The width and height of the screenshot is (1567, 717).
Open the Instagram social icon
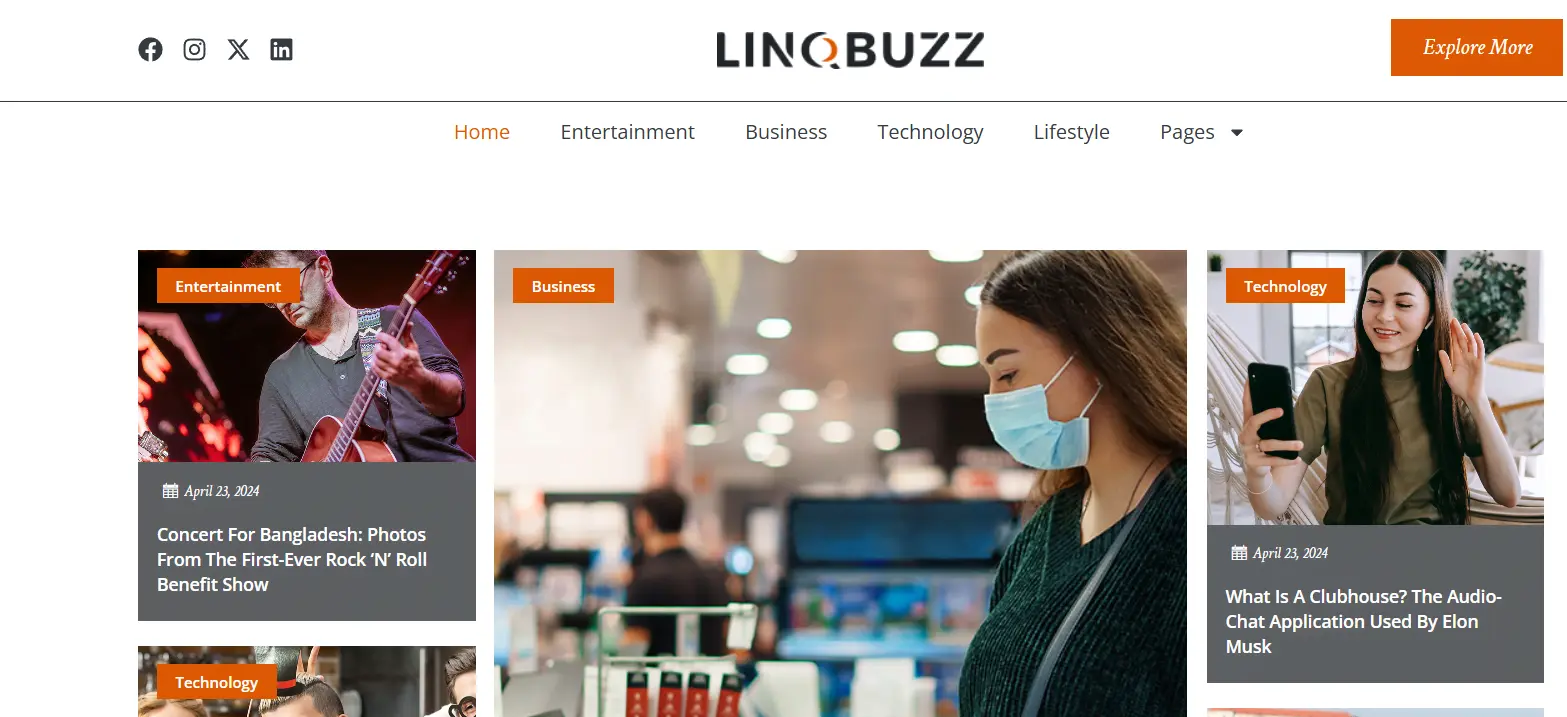pyautogui.click(x=194, y=49)
